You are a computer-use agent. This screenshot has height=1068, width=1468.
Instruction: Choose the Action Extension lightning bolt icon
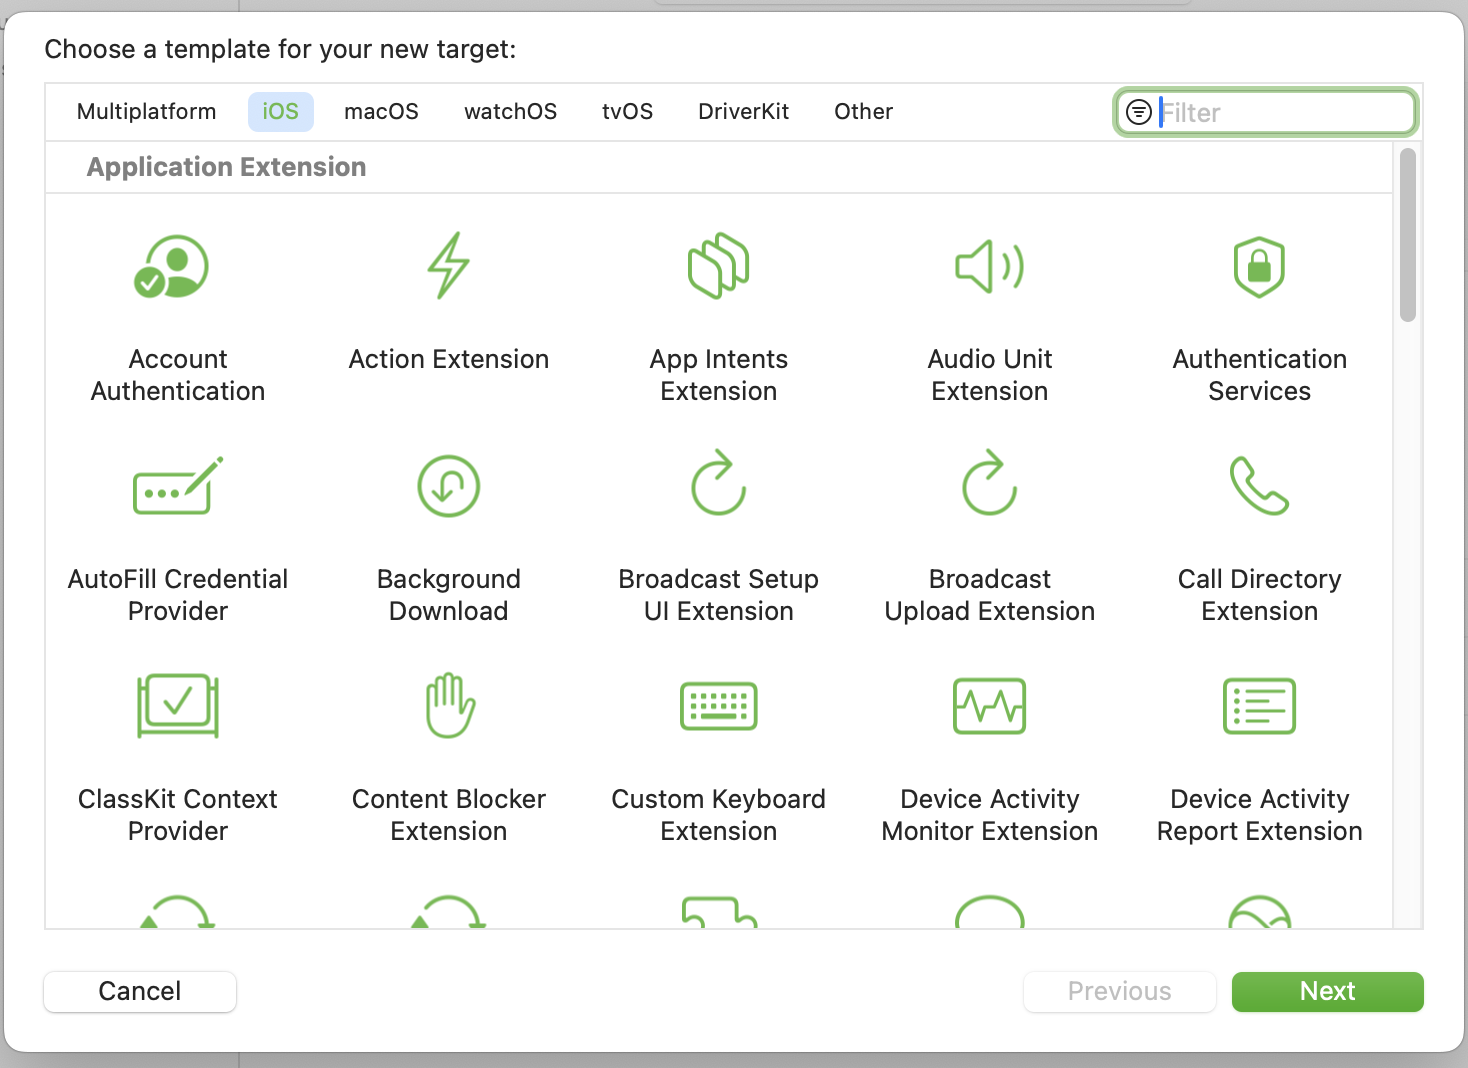pyautogui.click(x=449, y=266)
